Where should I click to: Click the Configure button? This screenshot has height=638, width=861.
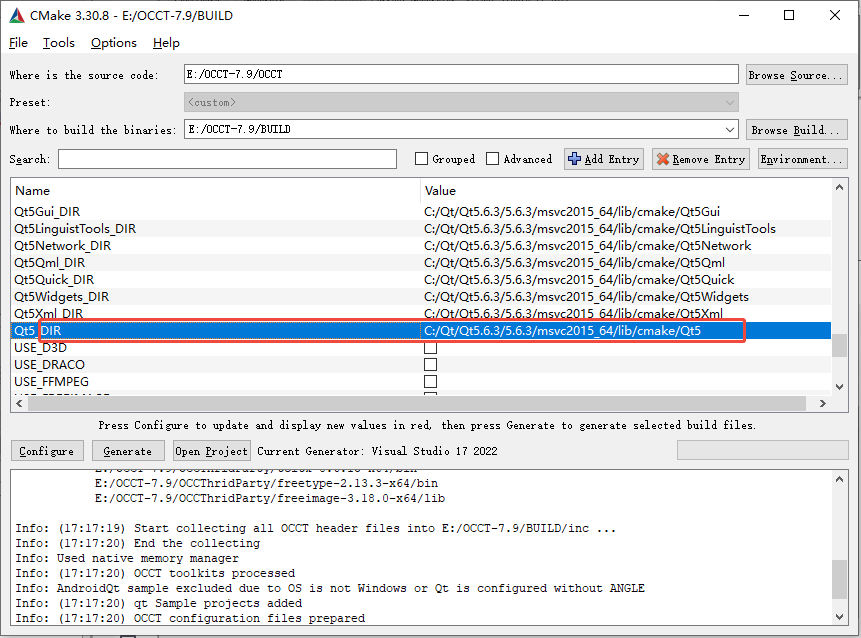(47, 451)
